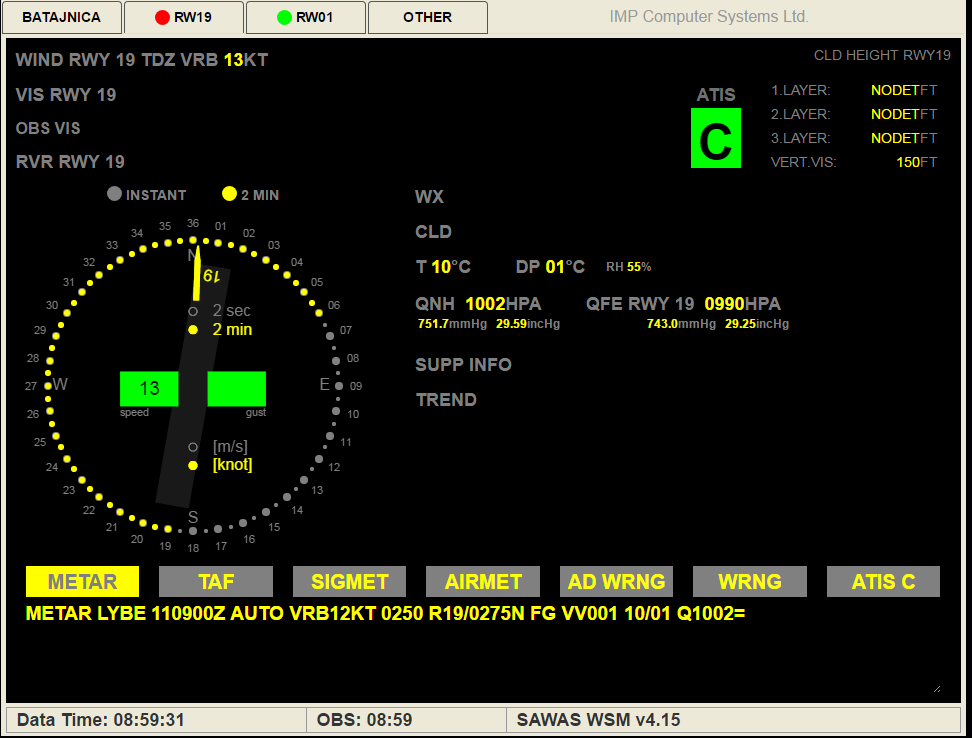This screenshot has height=738, width=972.
Task: Switch wind units to m/s
Action: pyautogui.click(x=194, y=447)
